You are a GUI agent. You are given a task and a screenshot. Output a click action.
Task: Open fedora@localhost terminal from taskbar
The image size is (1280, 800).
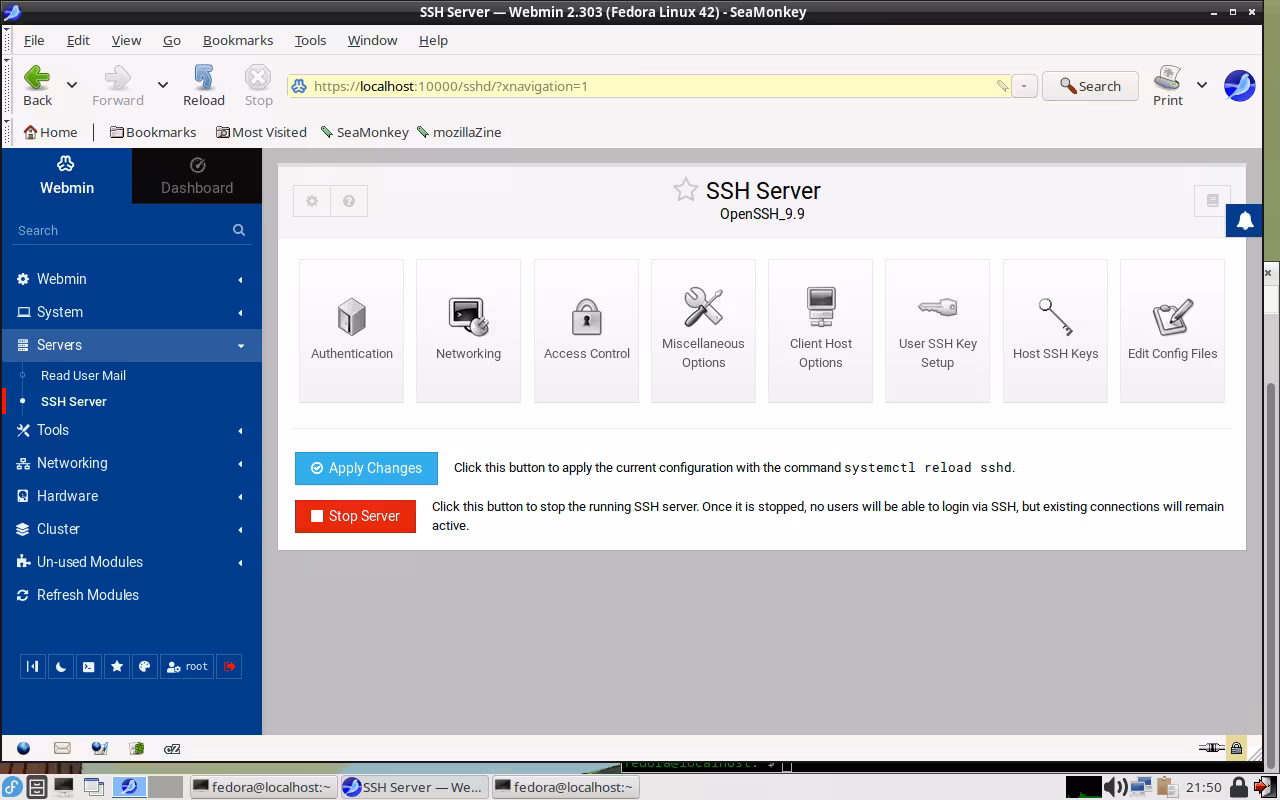pyautogui.click(x=262, y=787)
